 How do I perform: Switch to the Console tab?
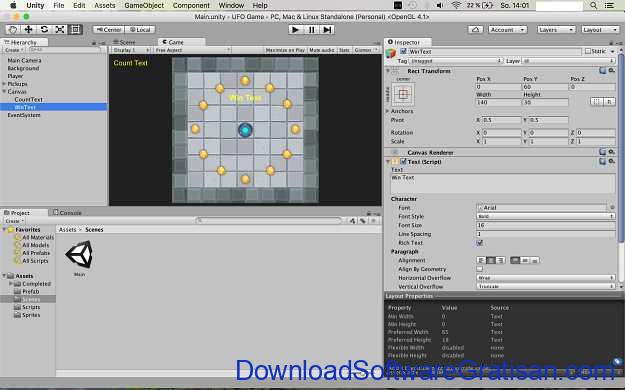67,213
